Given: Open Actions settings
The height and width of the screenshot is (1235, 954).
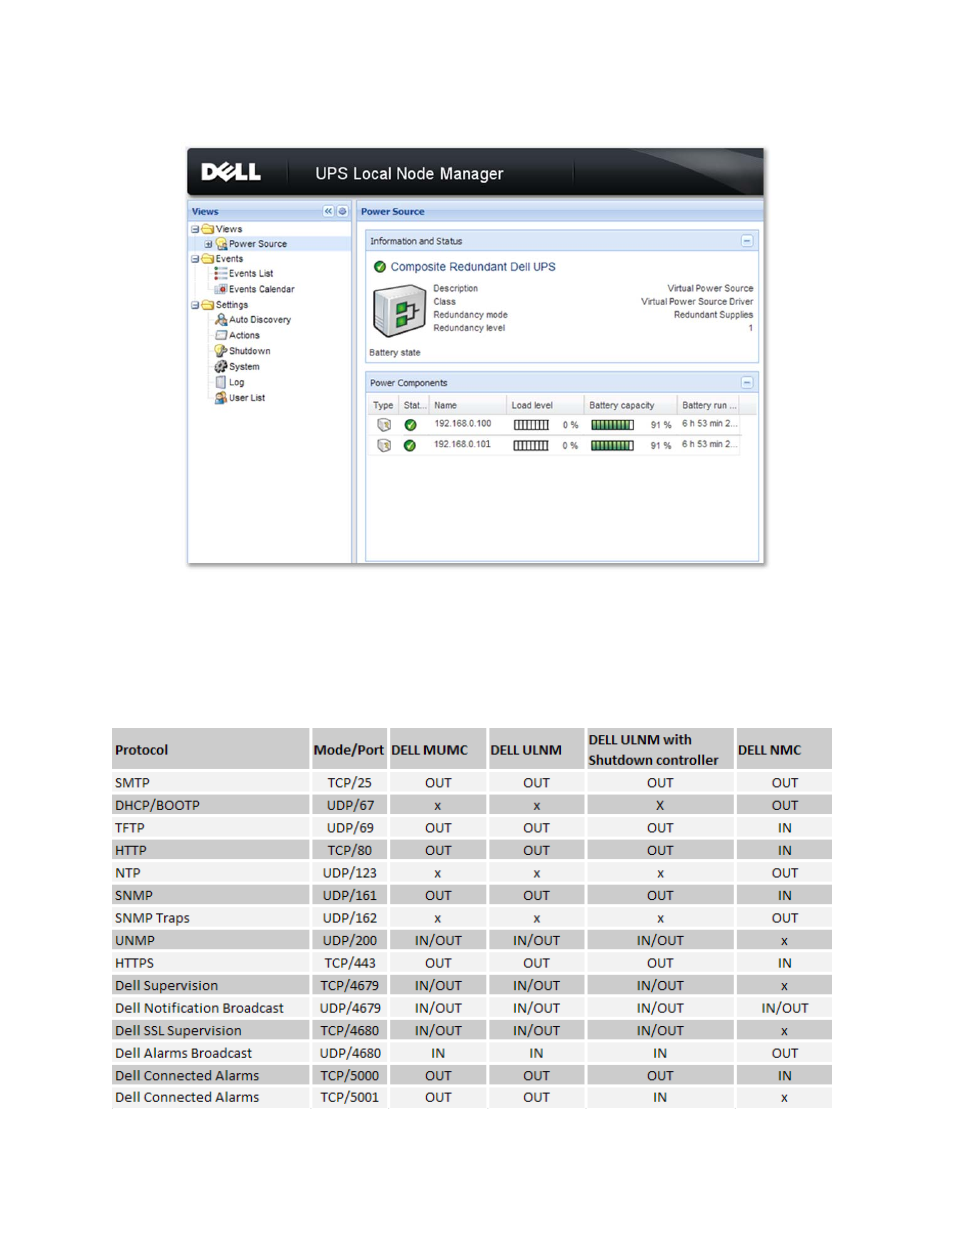Looking at the screenshot, I should click(244, 335).
